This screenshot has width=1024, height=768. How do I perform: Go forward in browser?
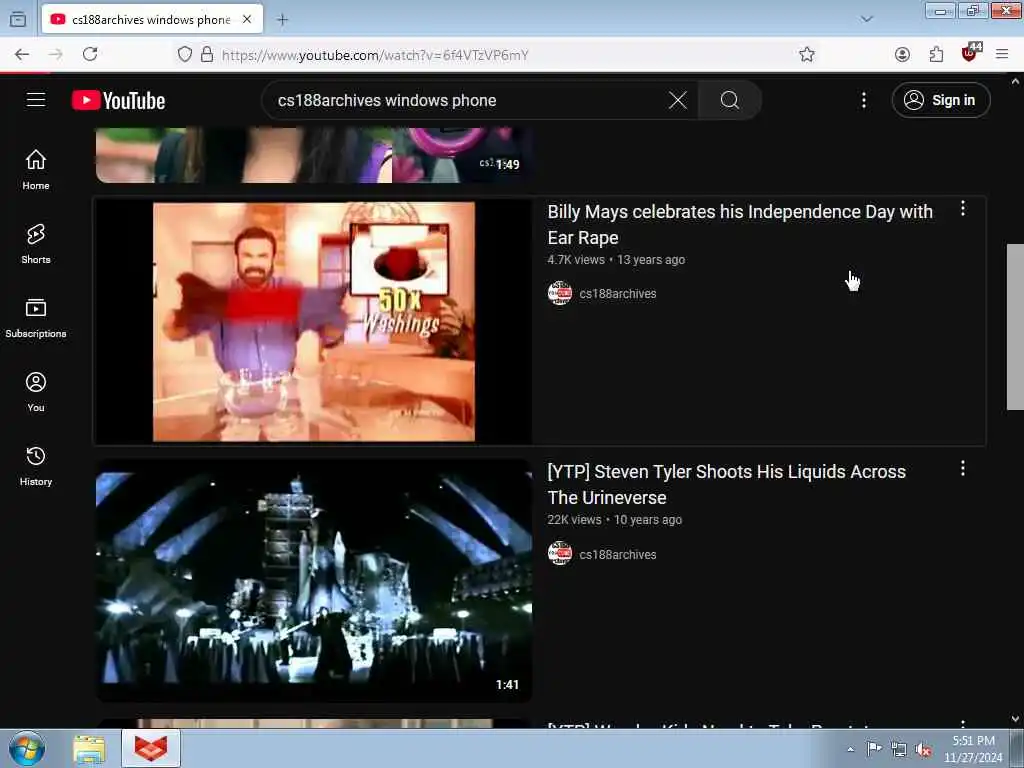coord(56,55)
